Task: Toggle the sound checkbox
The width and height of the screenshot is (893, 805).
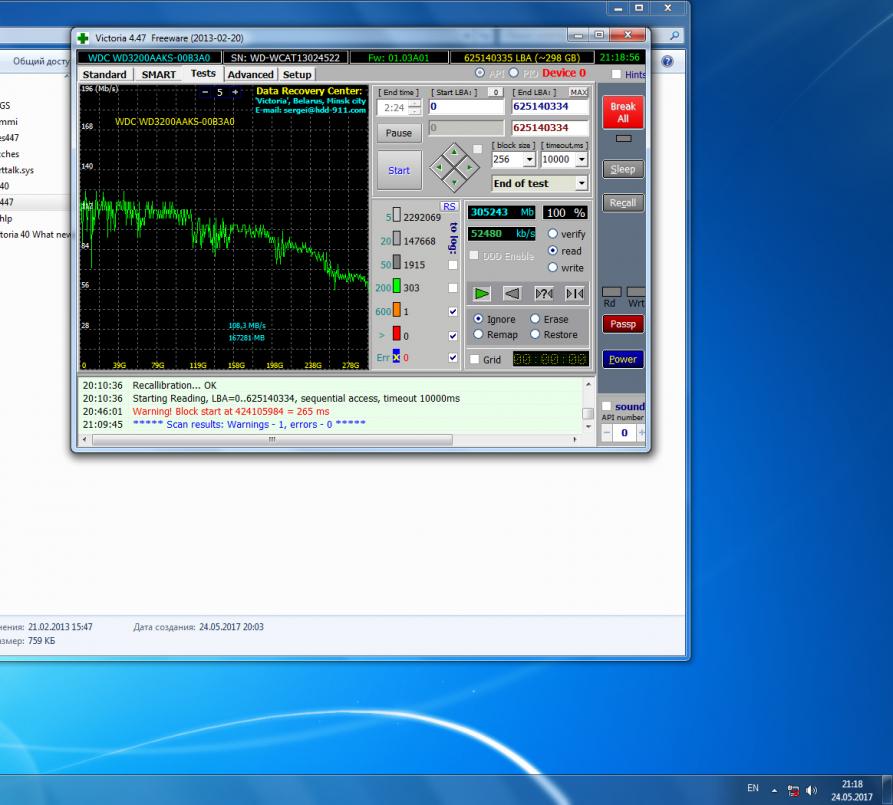Action: [607, 406]
